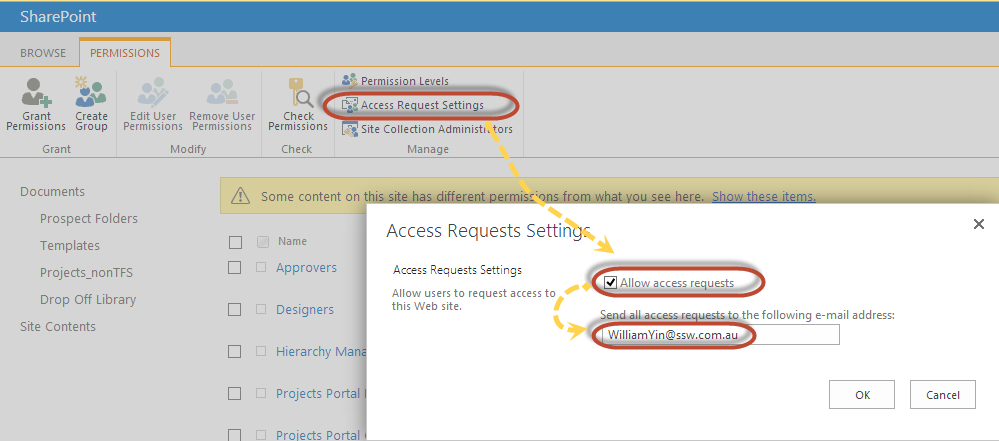Uncheck the Allow access requests checkbox
The image size is (999, 441).
(611, 283)
